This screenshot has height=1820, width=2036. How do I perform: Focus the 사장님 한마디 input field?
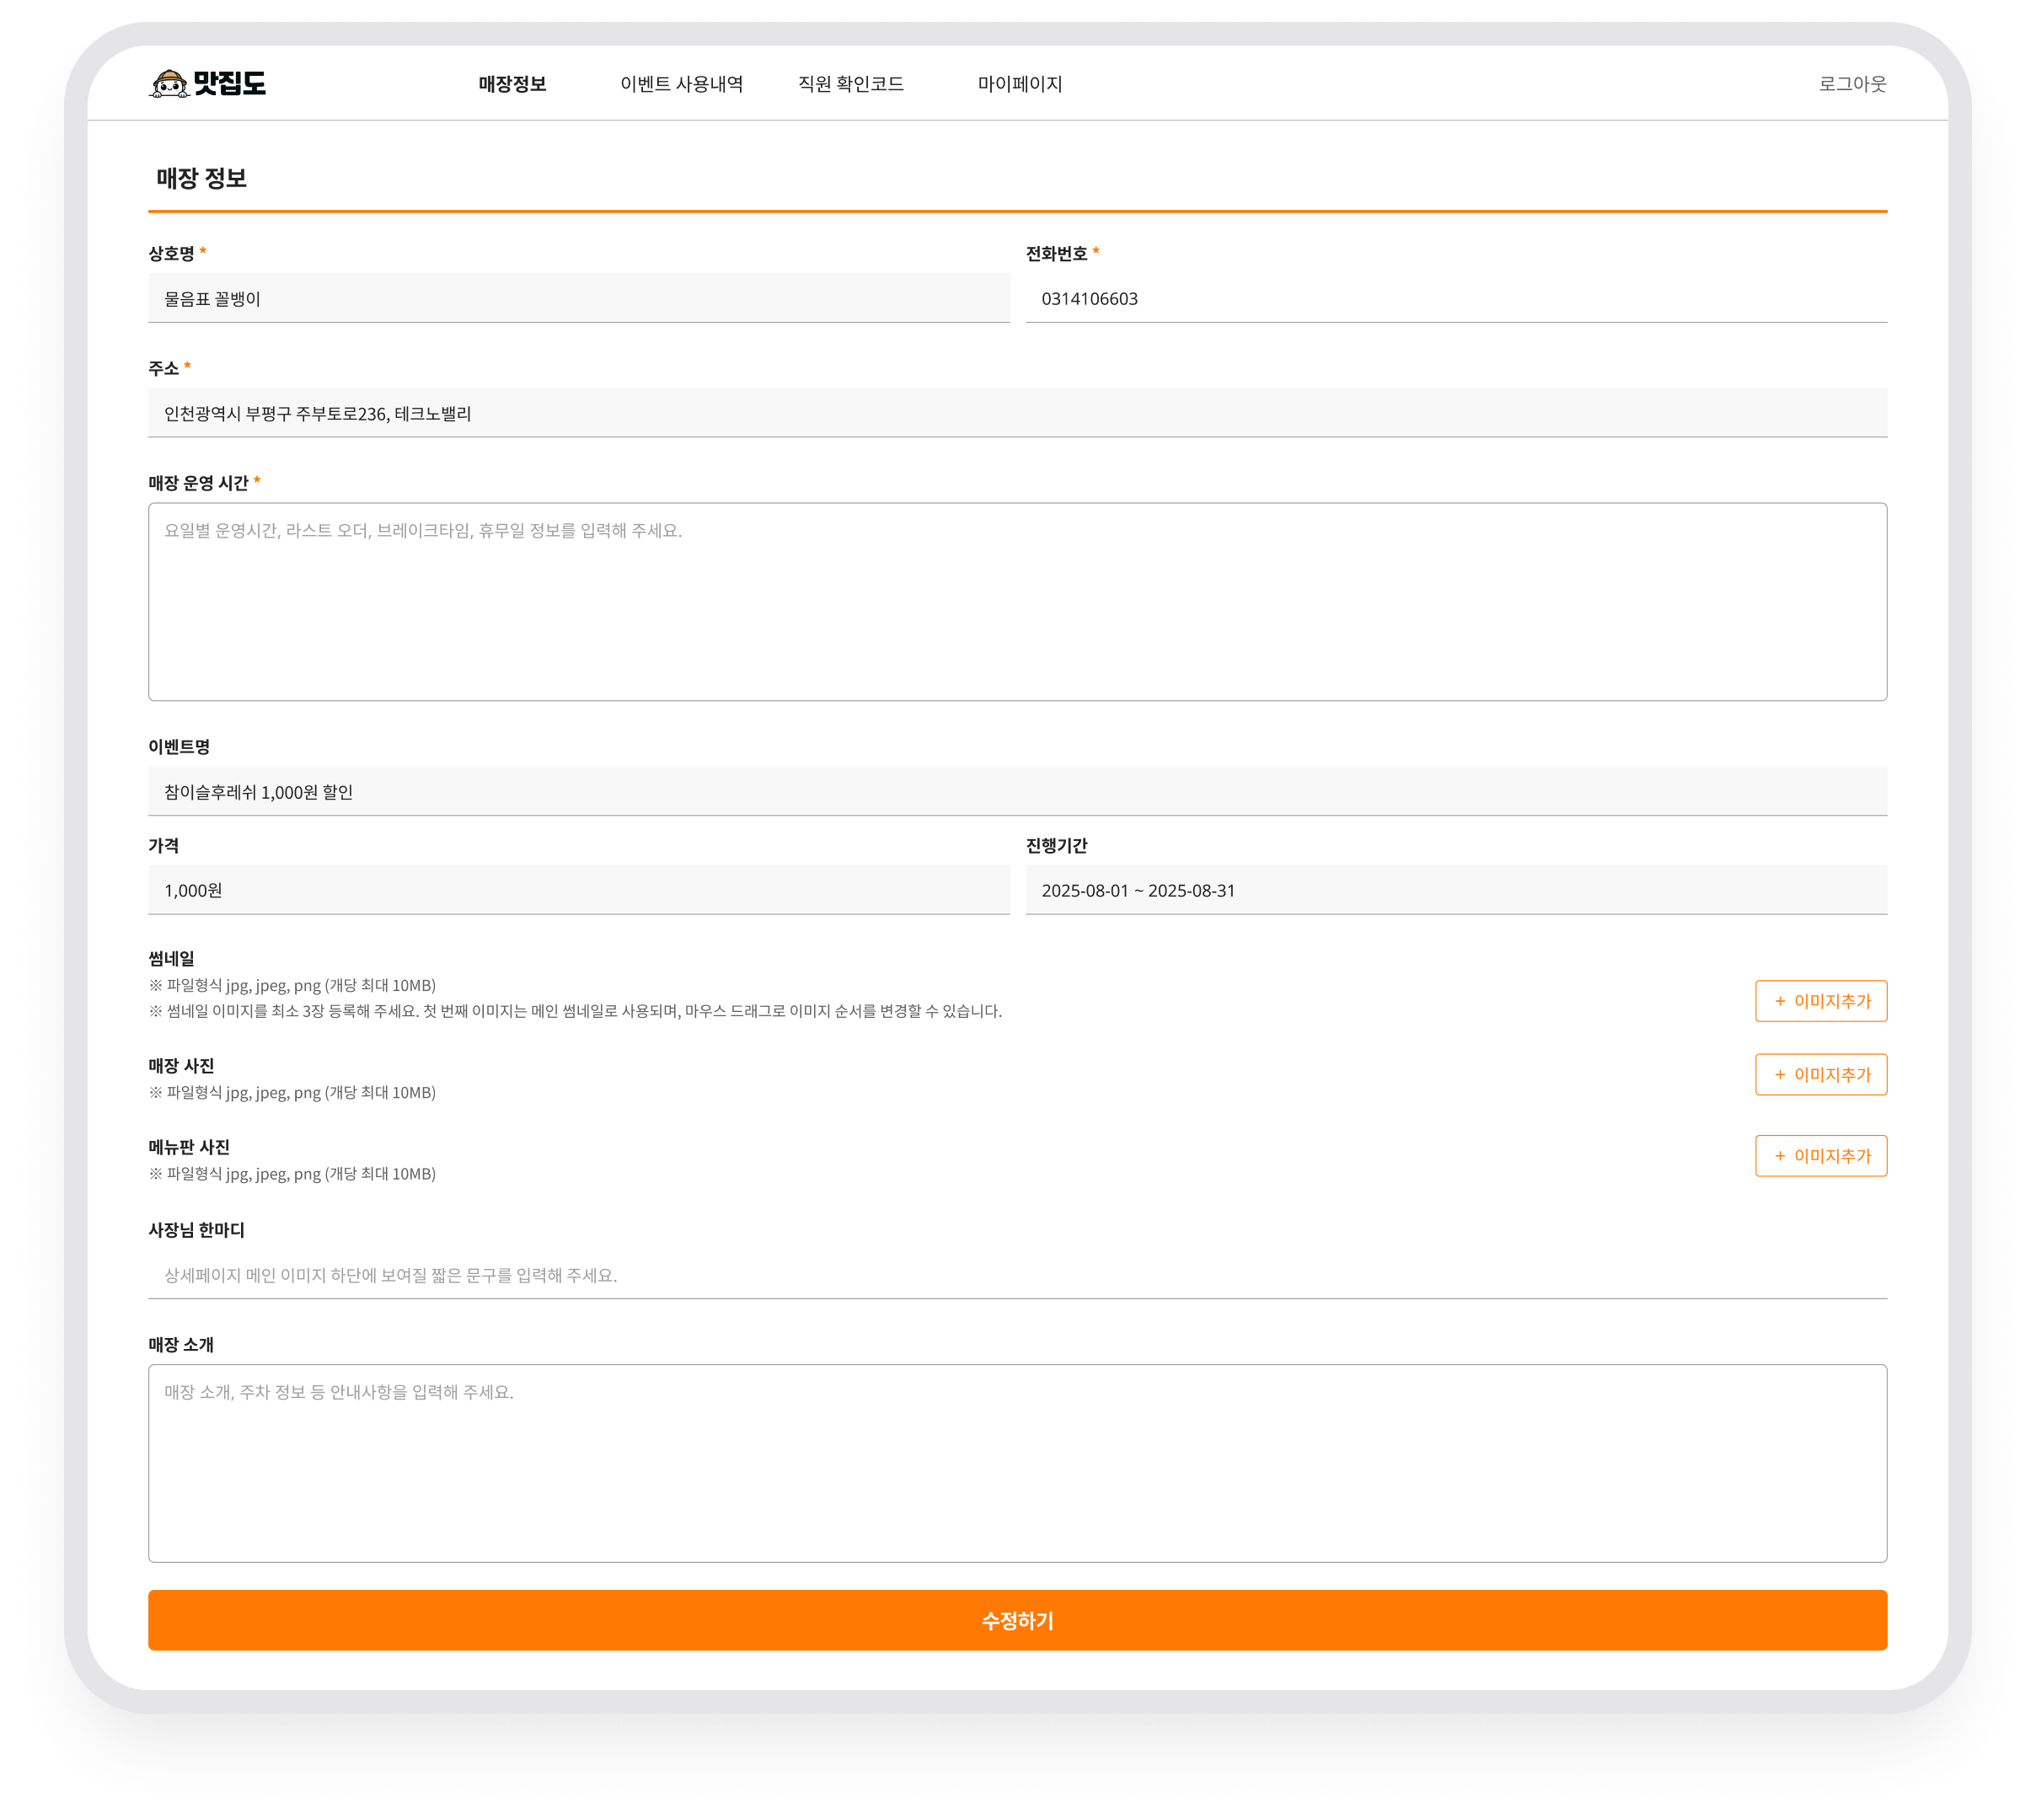click(1018, 1275)
